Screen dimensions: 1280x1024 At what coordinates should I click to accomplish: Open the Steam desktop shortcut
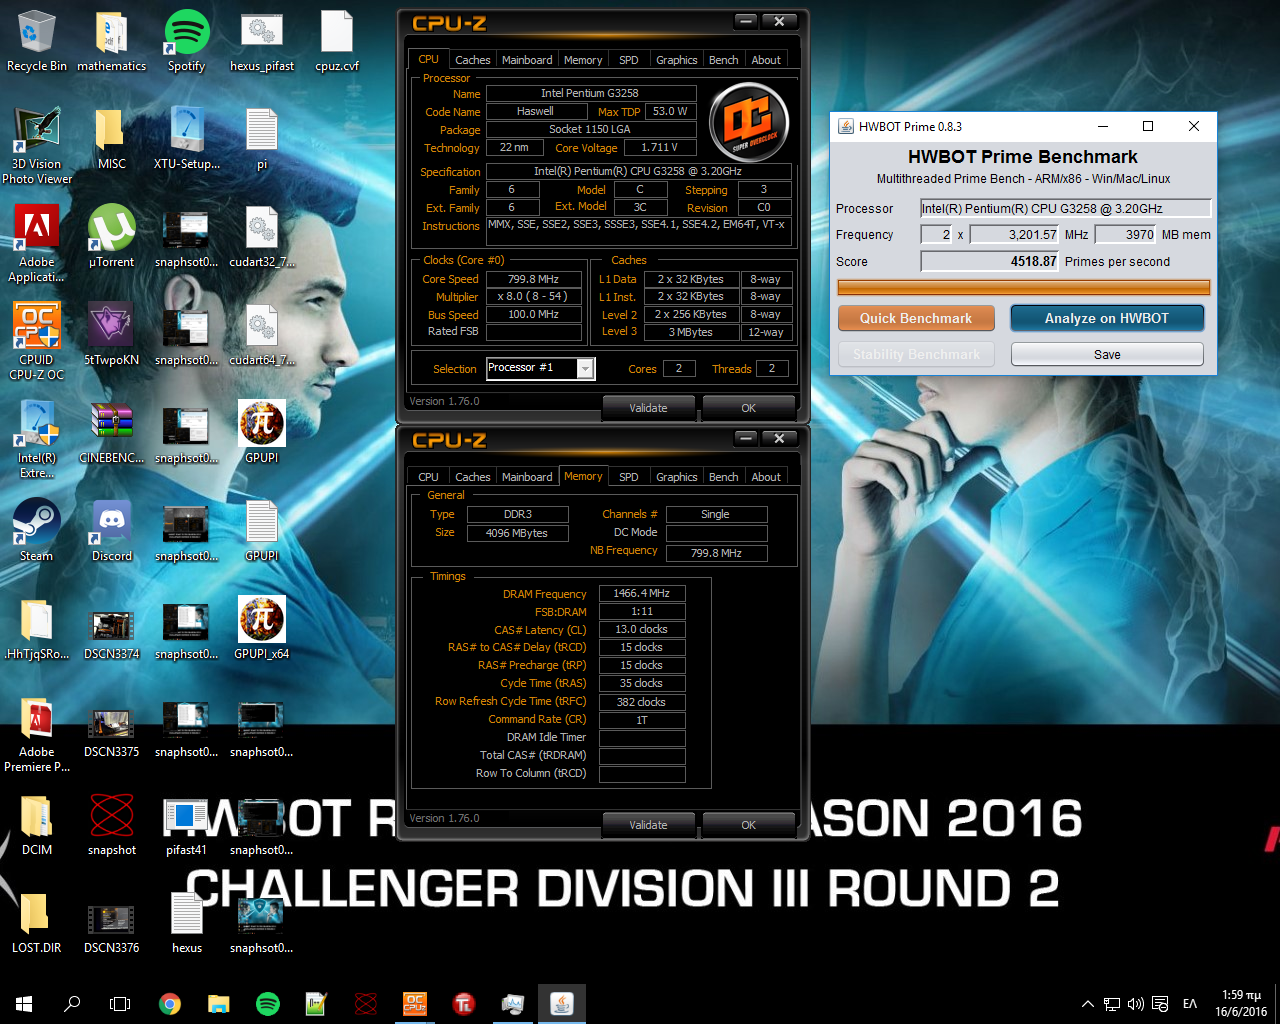(37, 531)
